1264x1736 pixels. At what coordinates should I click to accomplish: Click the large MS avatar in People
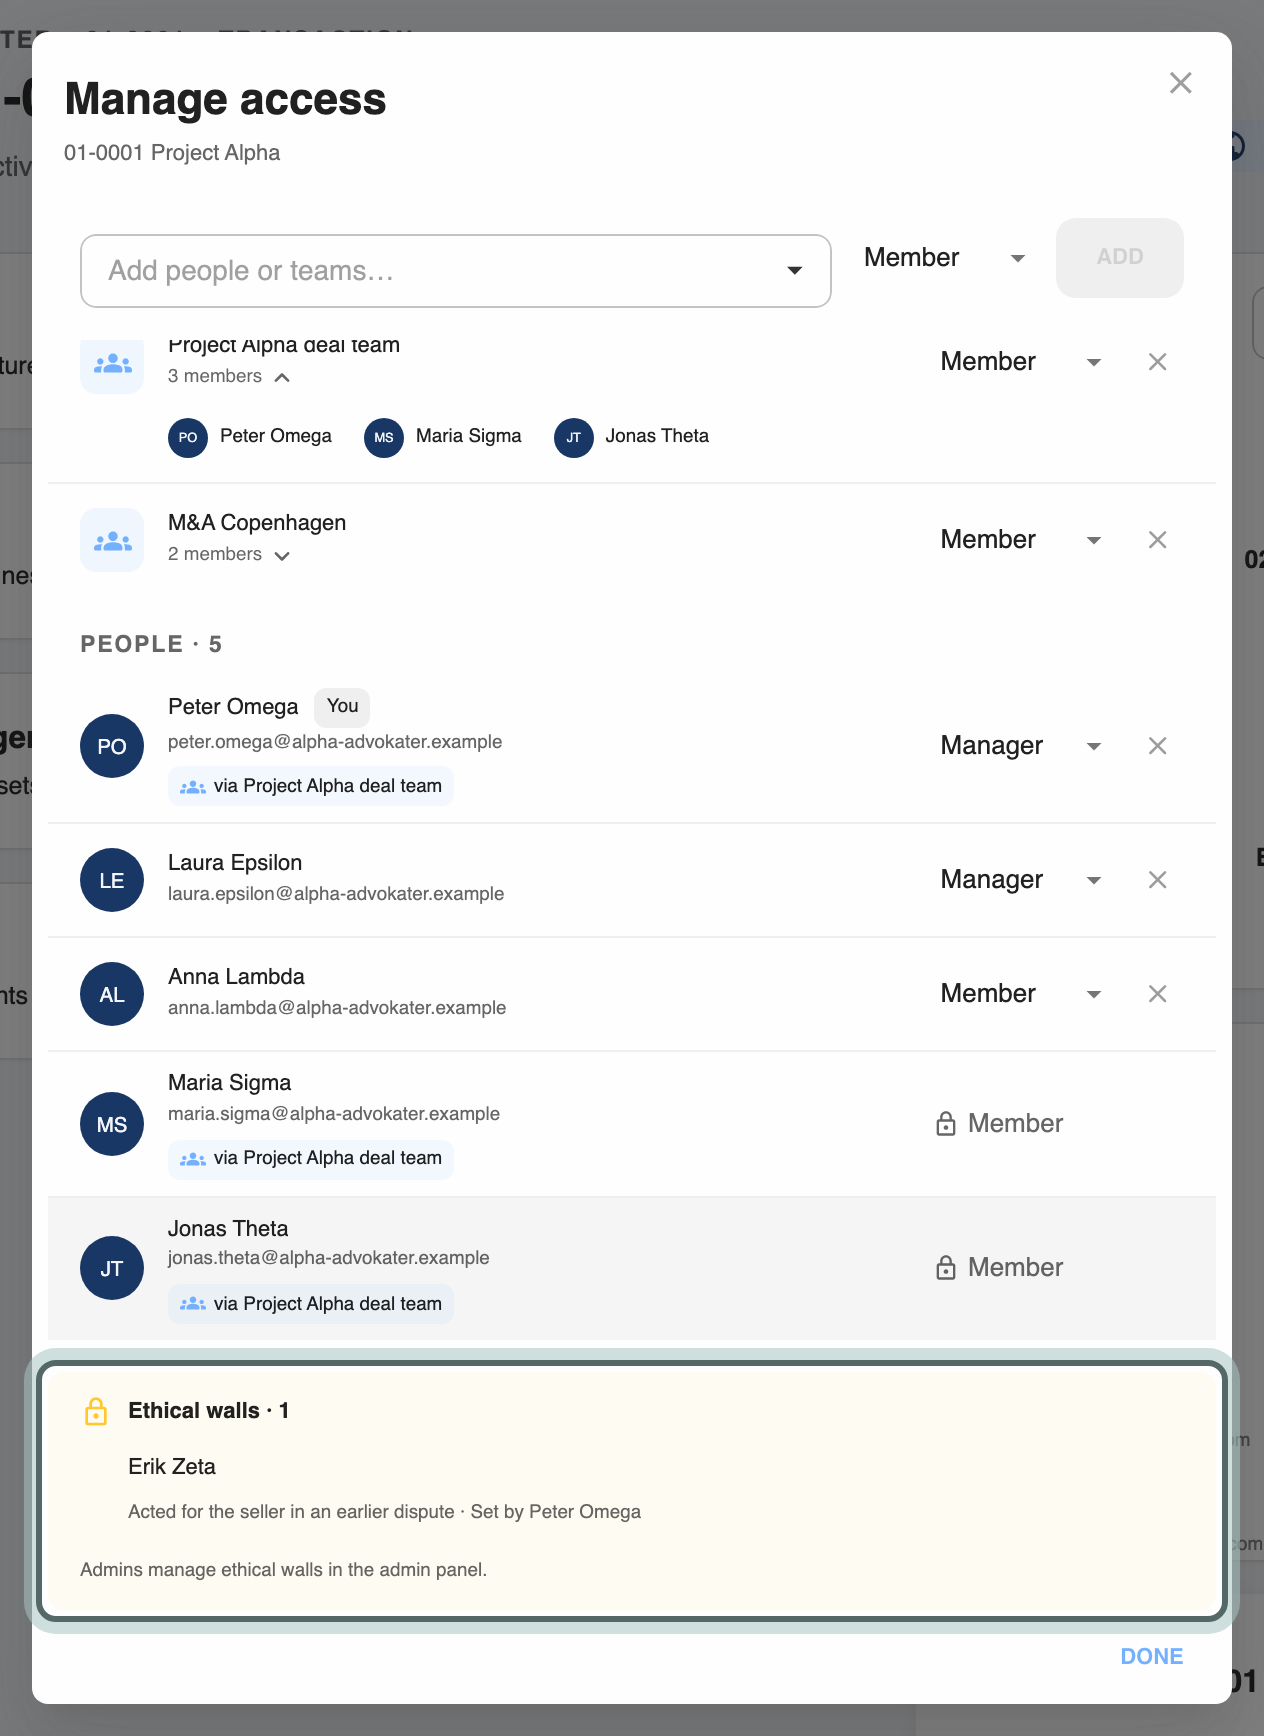[x=112, y=1124]
